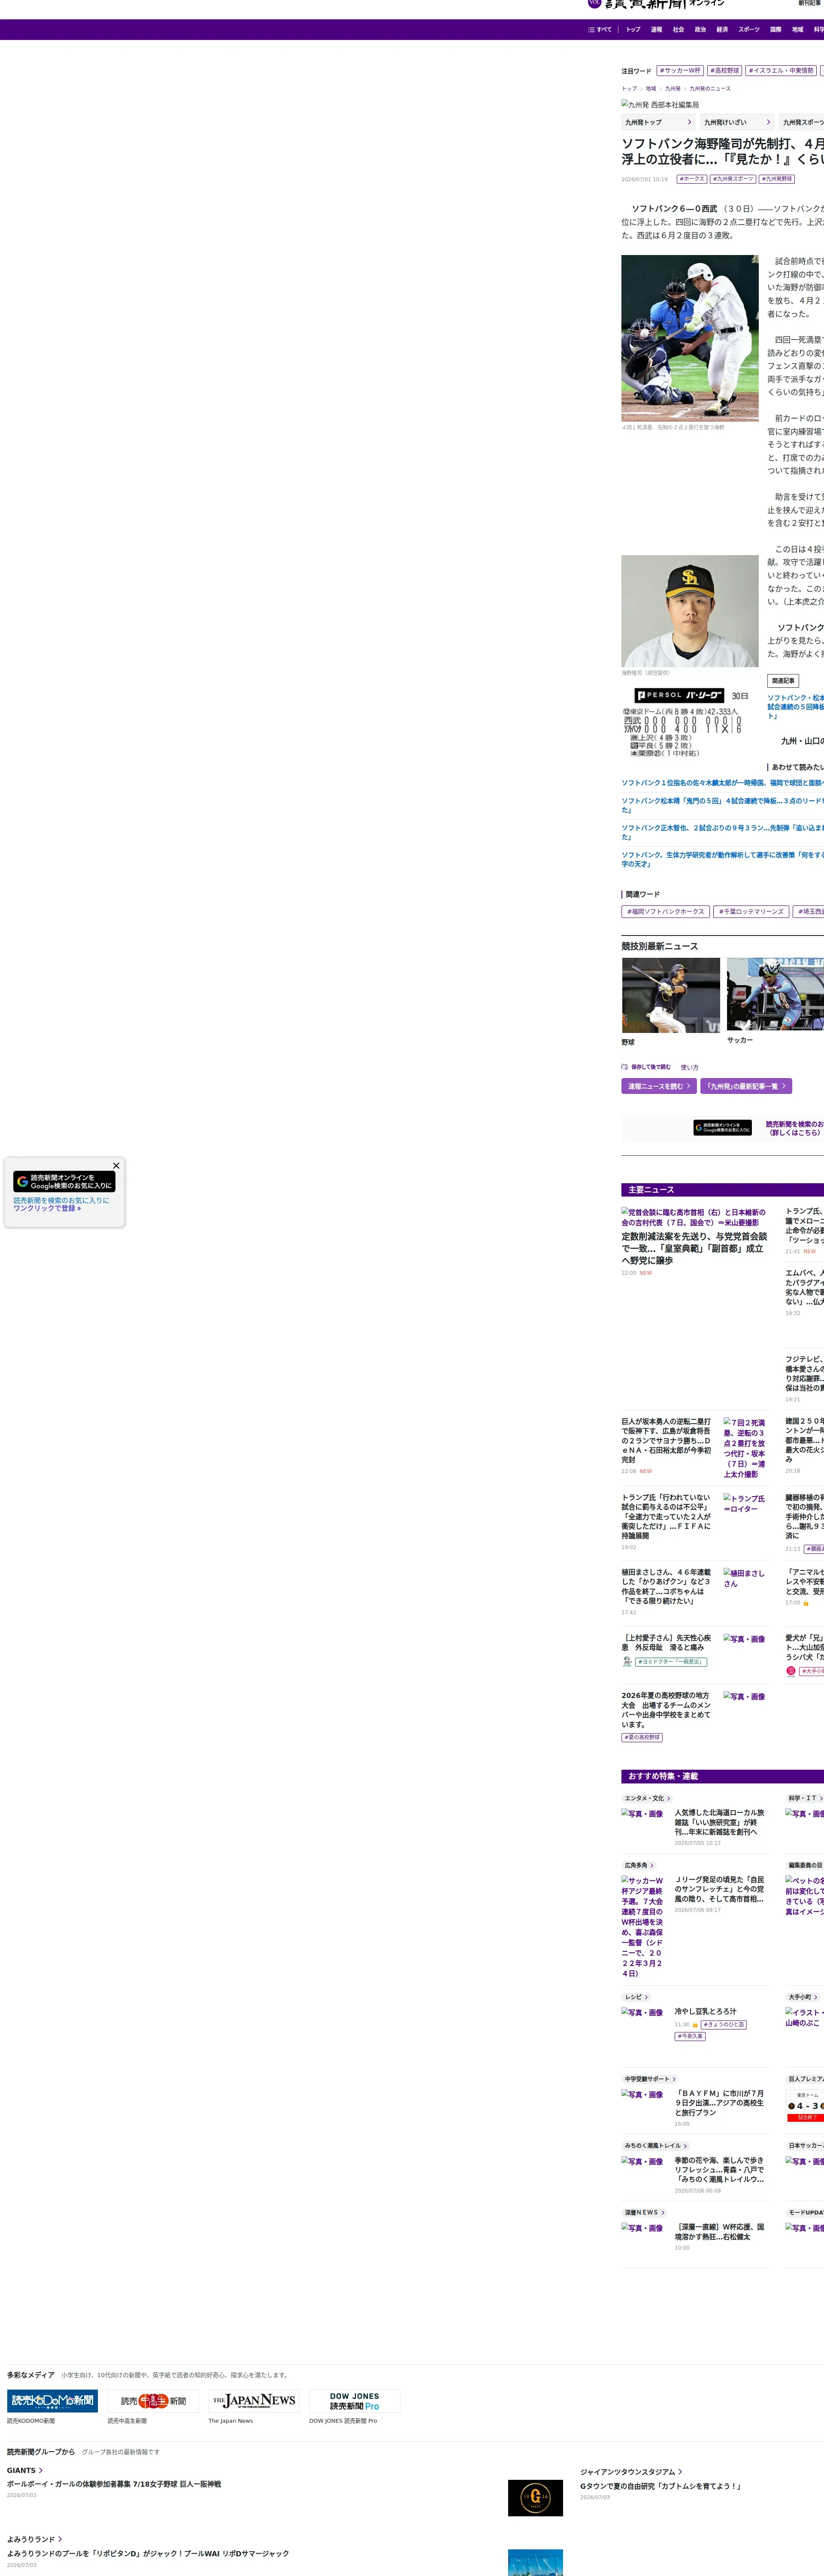Open the Umino Takashi portrait photo

click(690, 611)
